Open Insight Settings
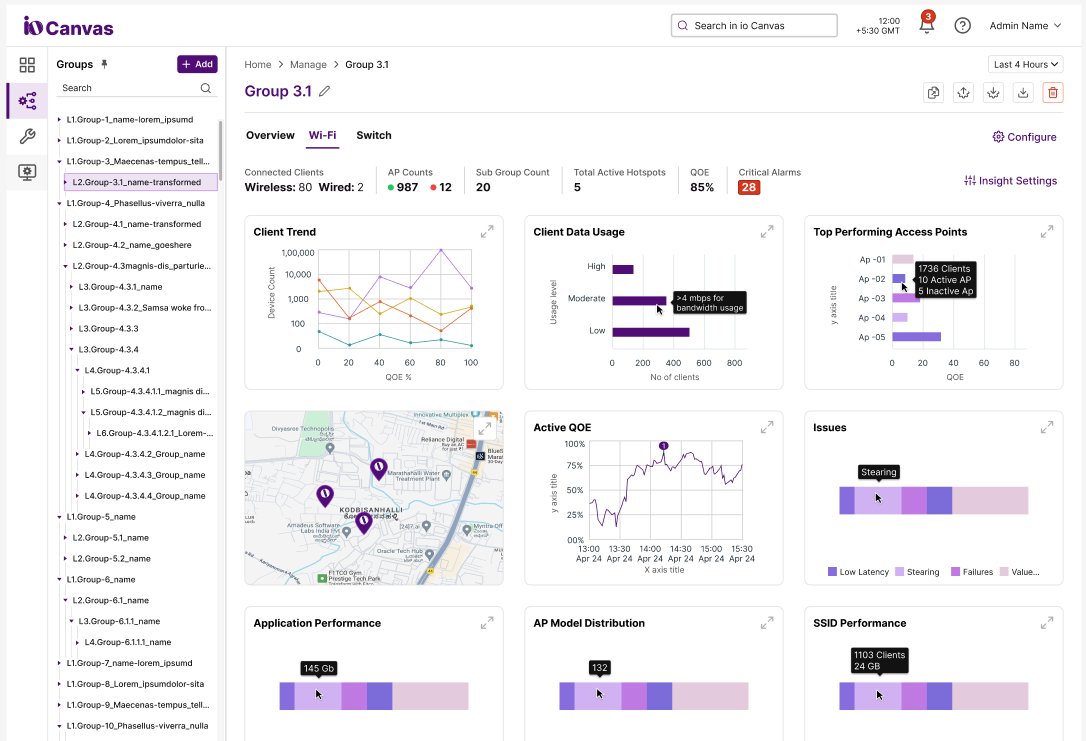 point(1010,181)
